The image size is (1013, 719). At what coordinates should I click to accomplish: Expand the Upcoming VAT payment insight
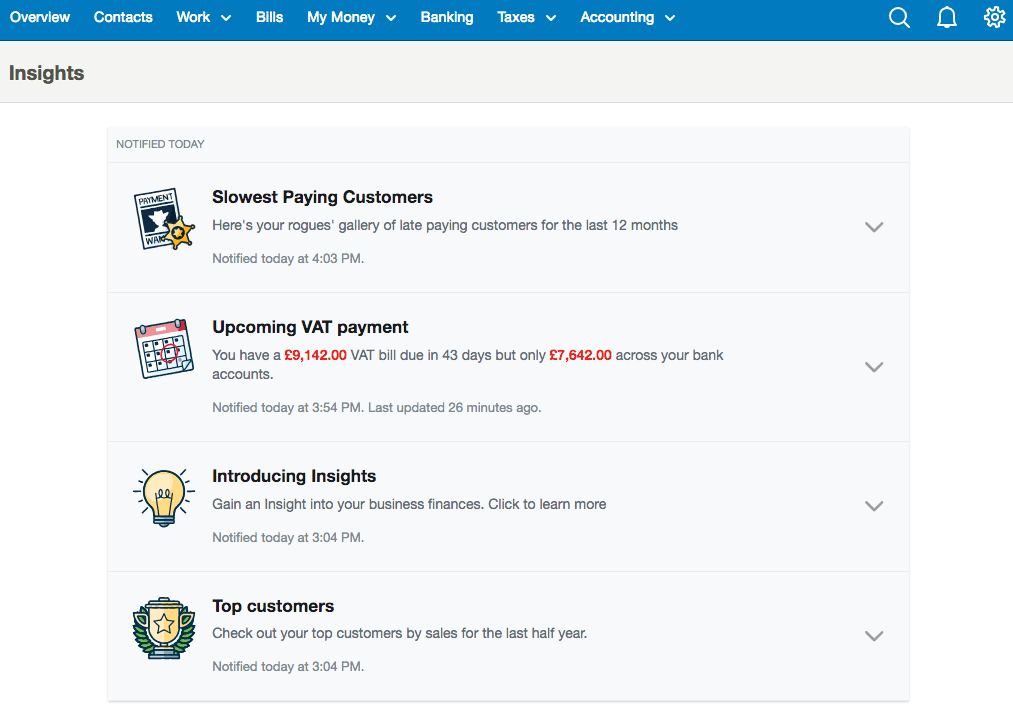(873, 367)
